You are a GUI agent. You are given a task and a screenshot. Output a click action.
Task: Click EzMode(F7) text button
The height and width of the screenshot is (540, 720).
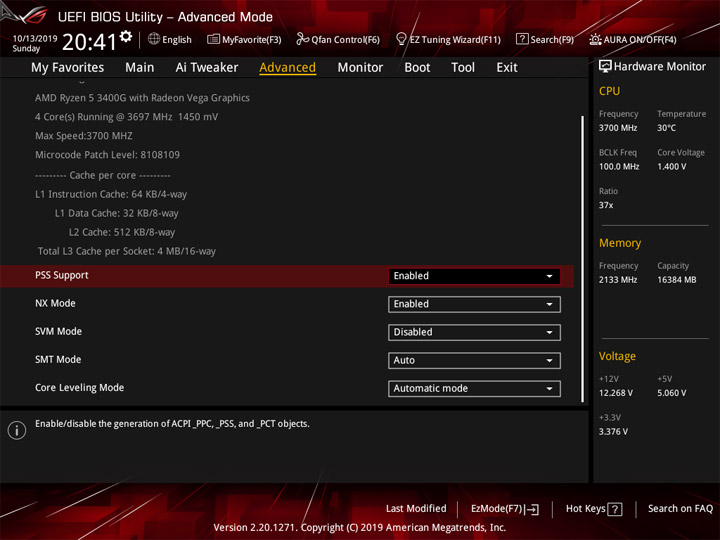[x=496, y=508]
